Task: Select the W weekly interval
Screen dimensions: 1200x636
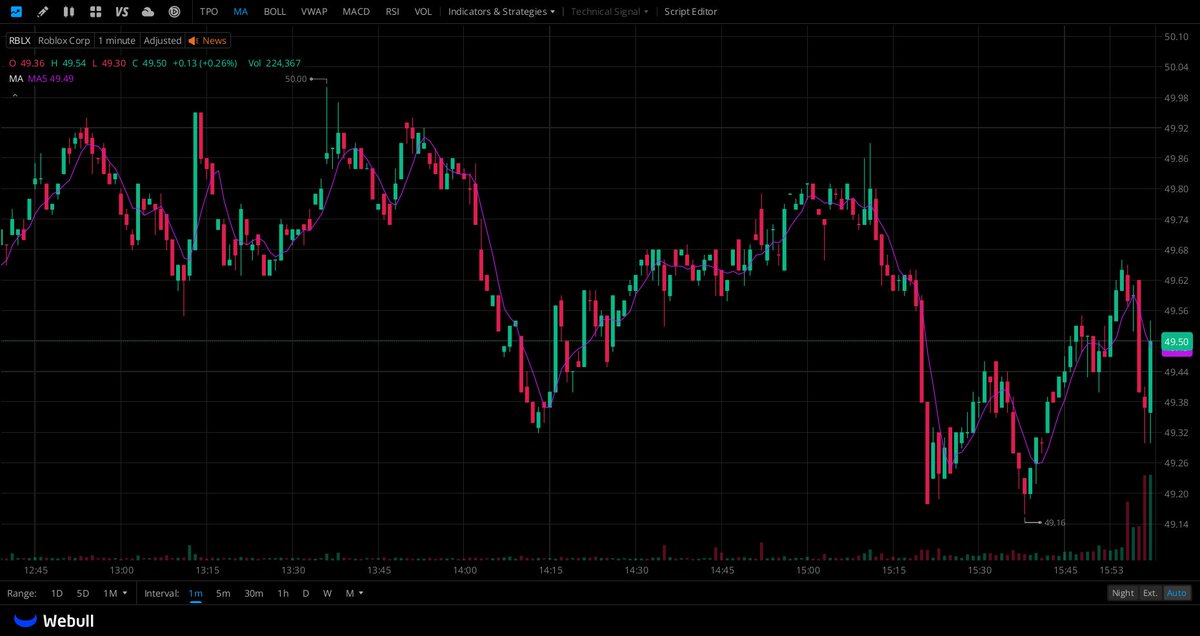Action: tap(327, 593)
